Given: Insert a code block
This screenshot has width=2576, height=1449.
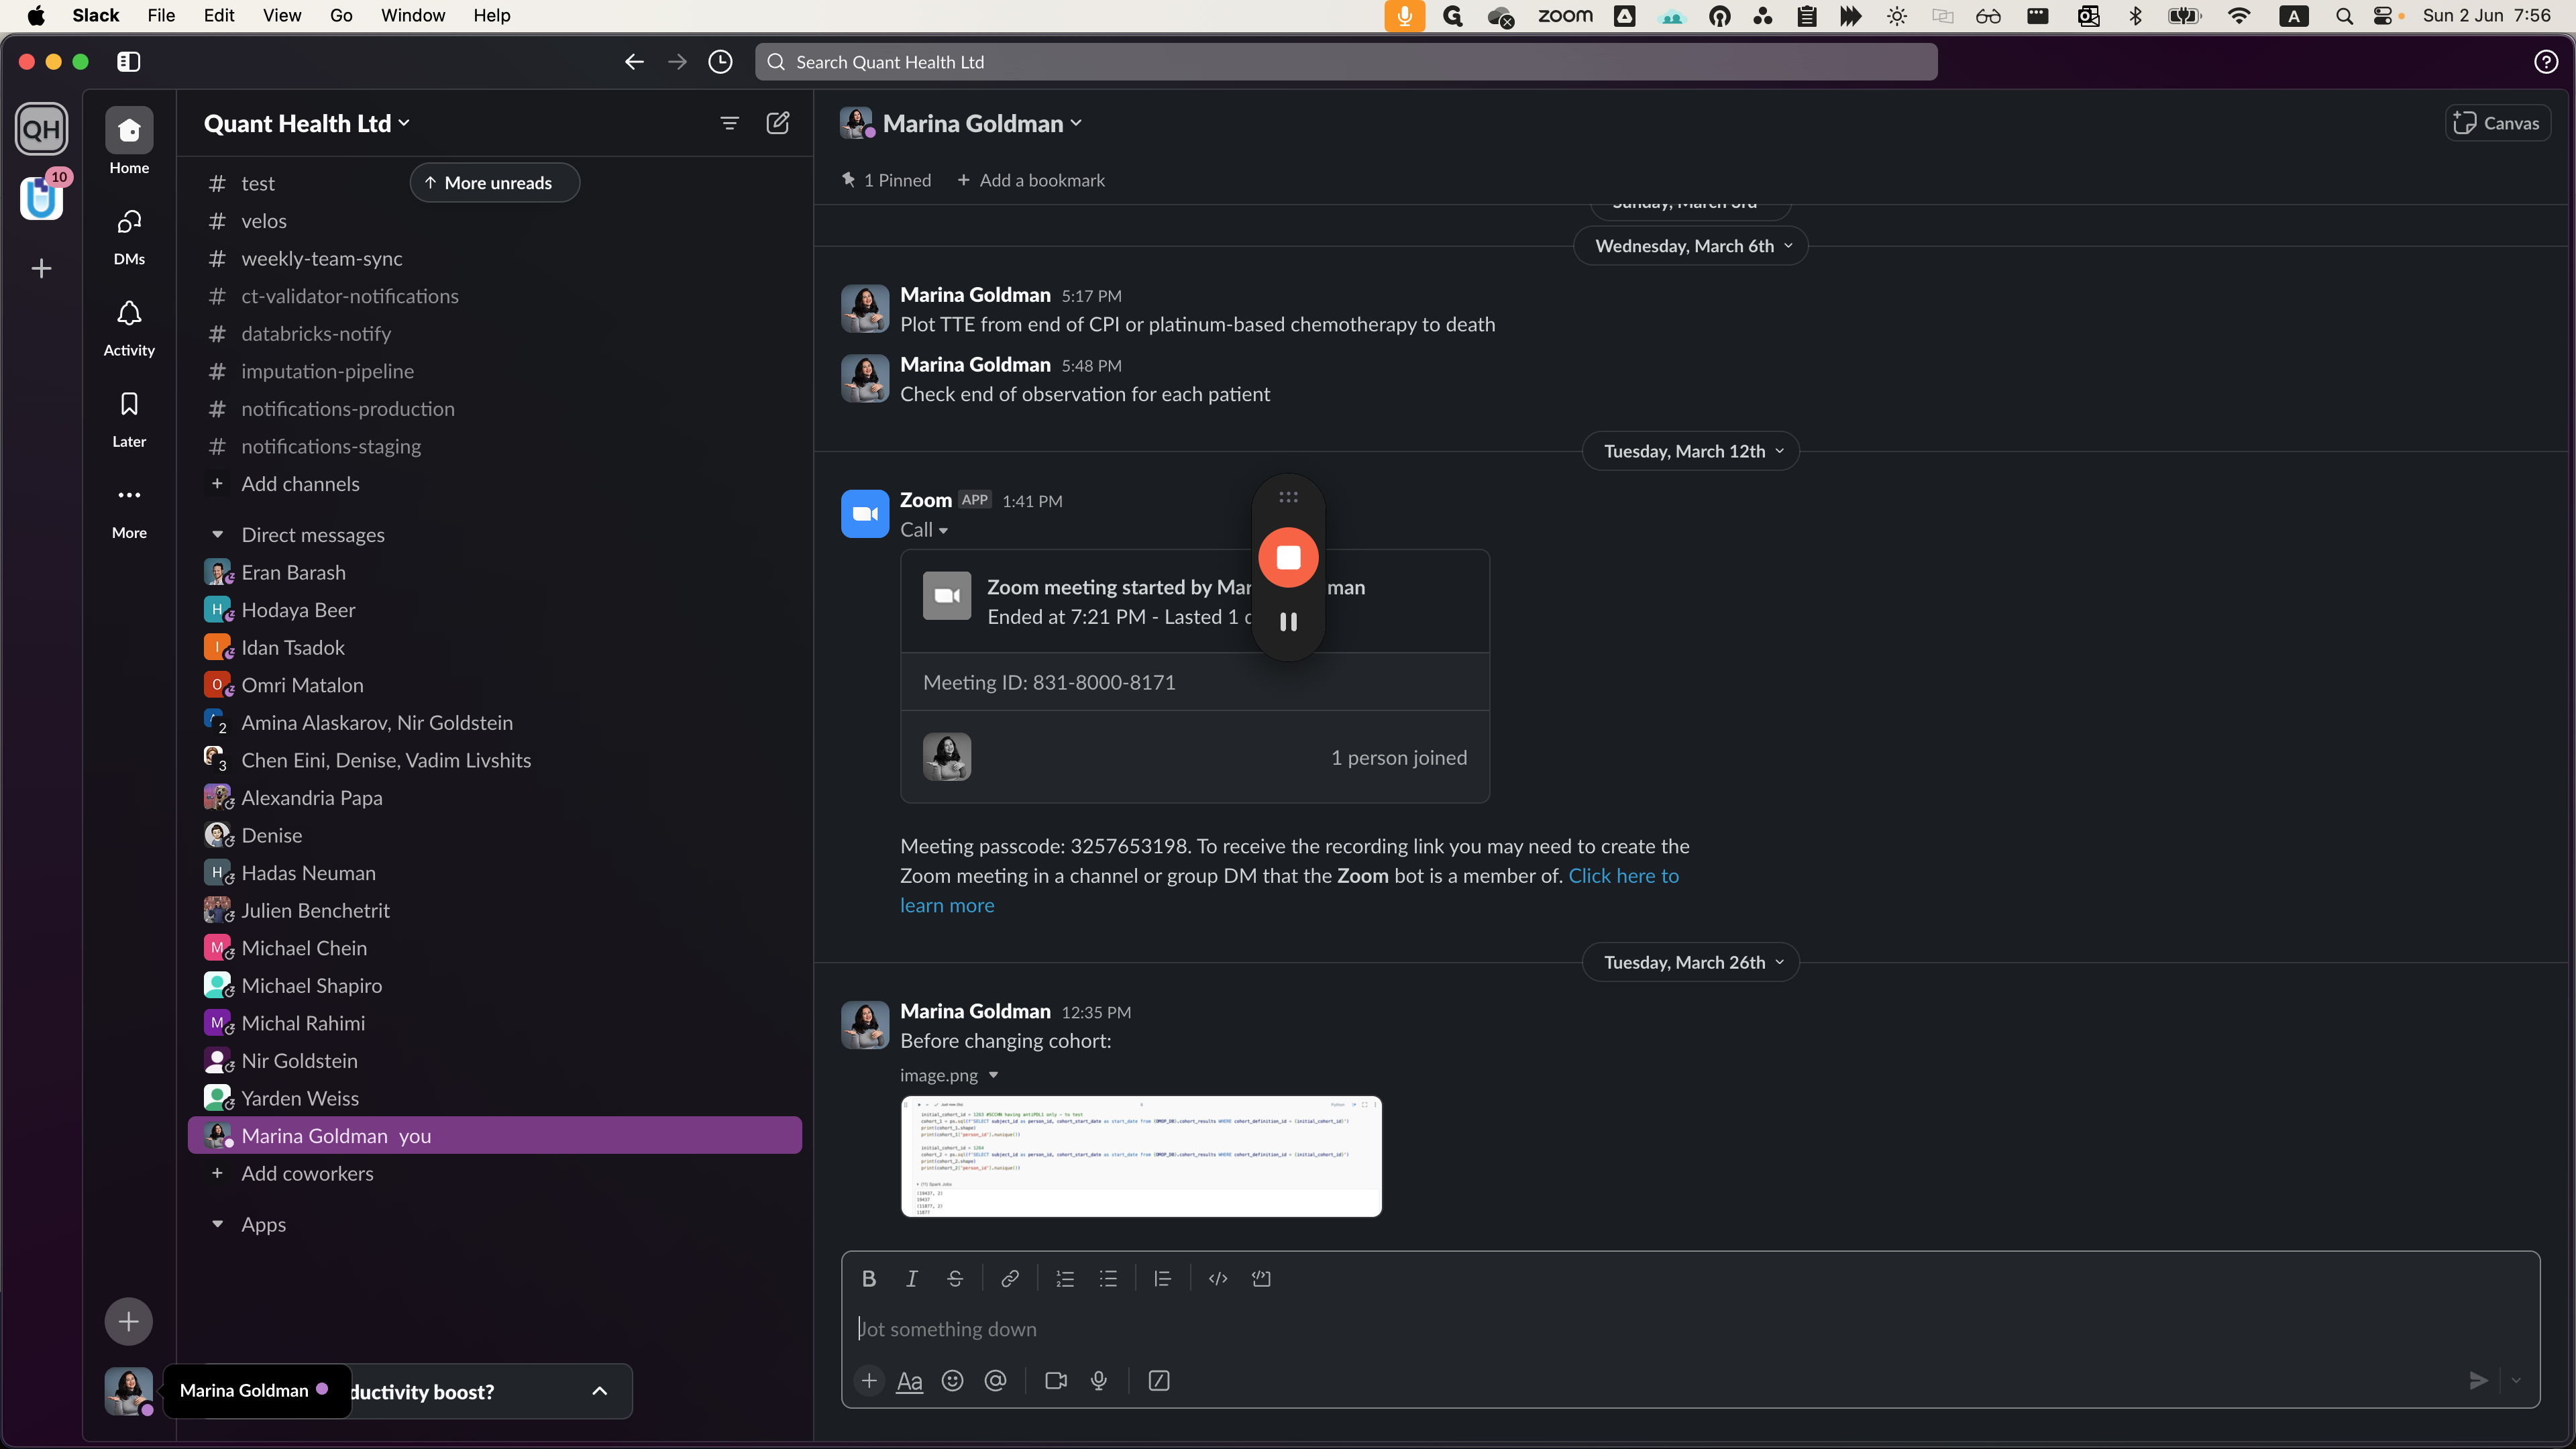Looking at the screenshot, I should (x=1261, y=1278).
